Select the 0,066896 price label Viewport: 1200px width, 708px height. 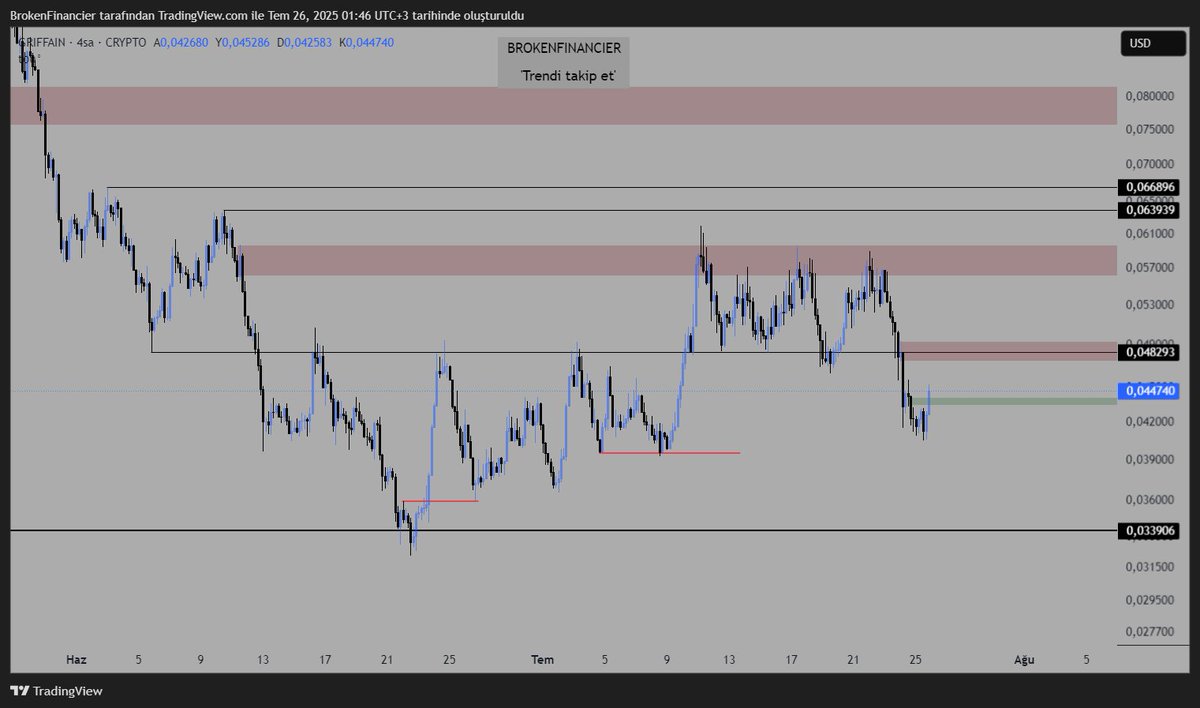coord(1150,187)
